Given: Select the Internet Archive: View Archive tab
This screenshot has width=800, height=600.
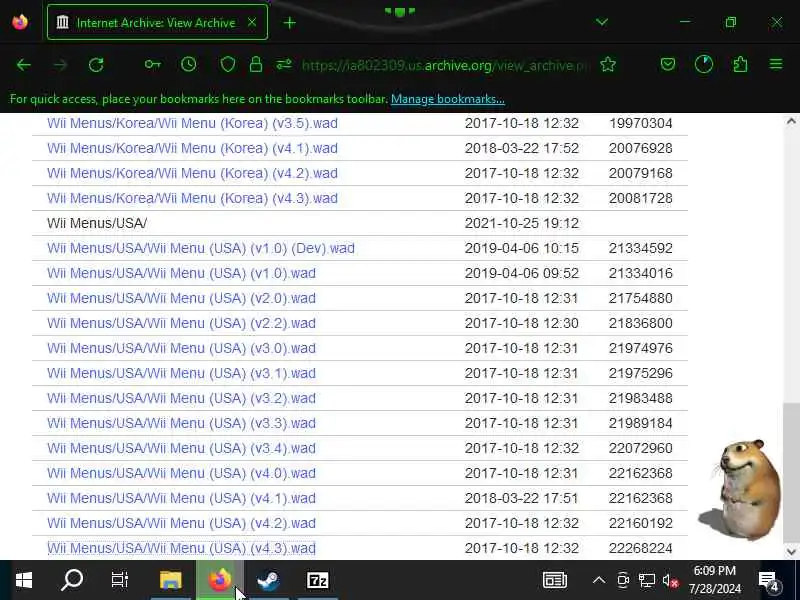Looking at the screenshot, I should [157, 22].
